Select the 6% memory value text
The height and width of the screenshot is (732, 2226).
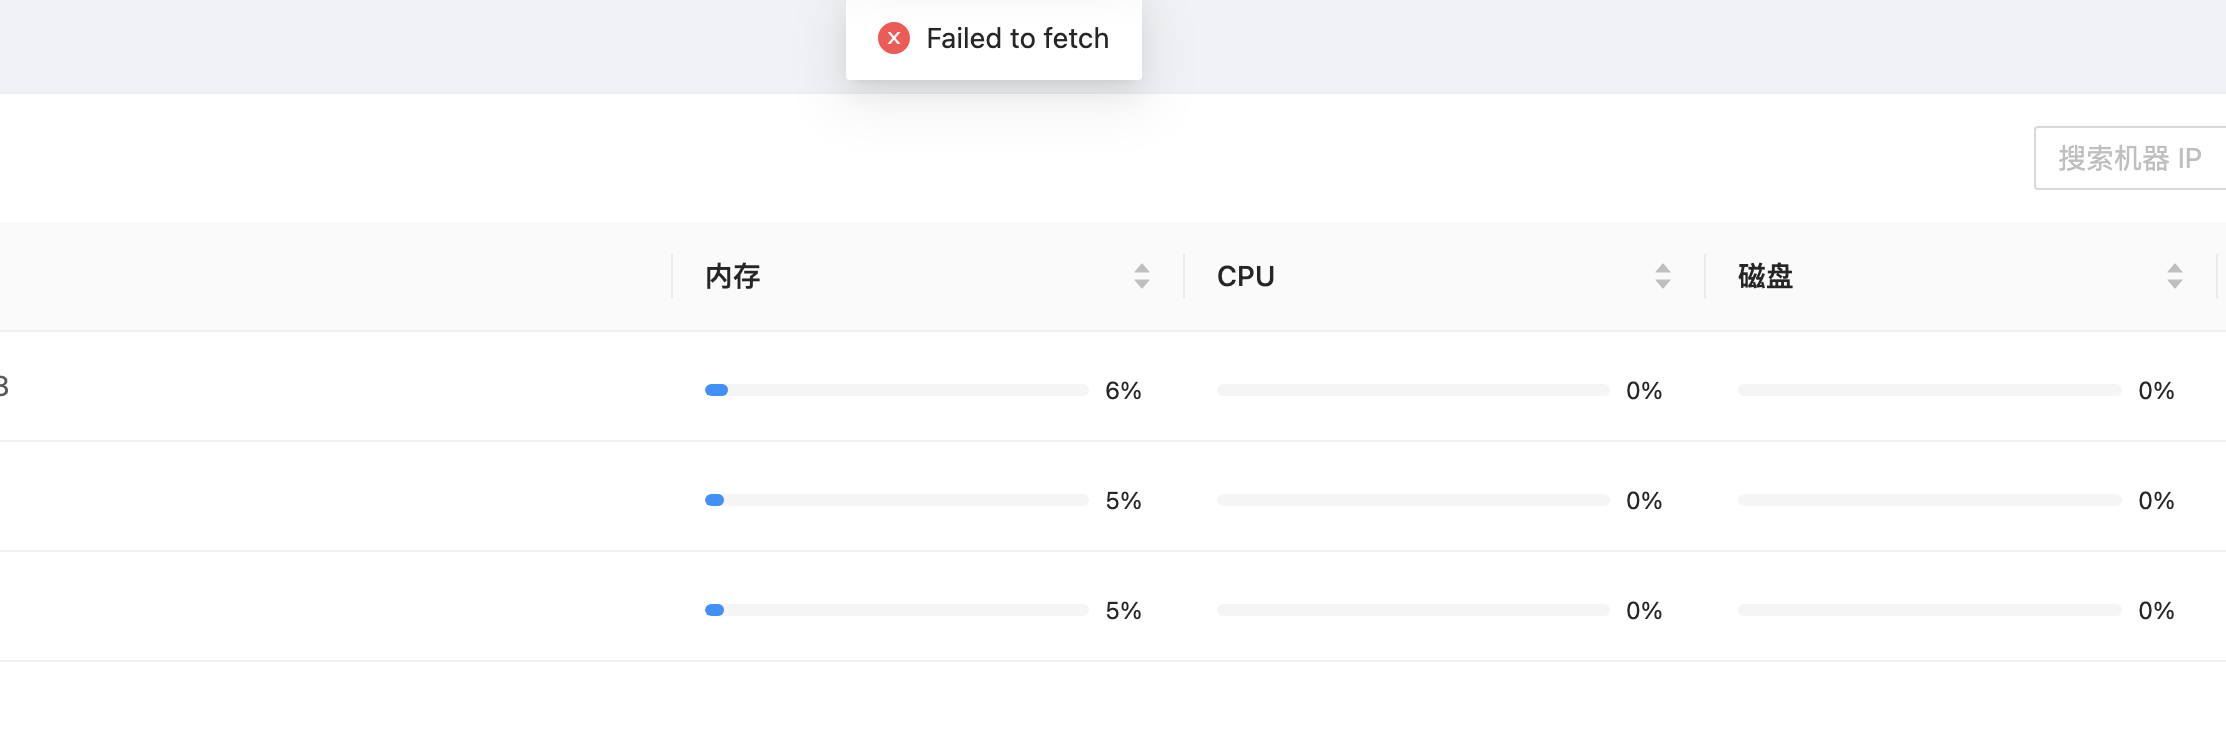click(1123, 390)
